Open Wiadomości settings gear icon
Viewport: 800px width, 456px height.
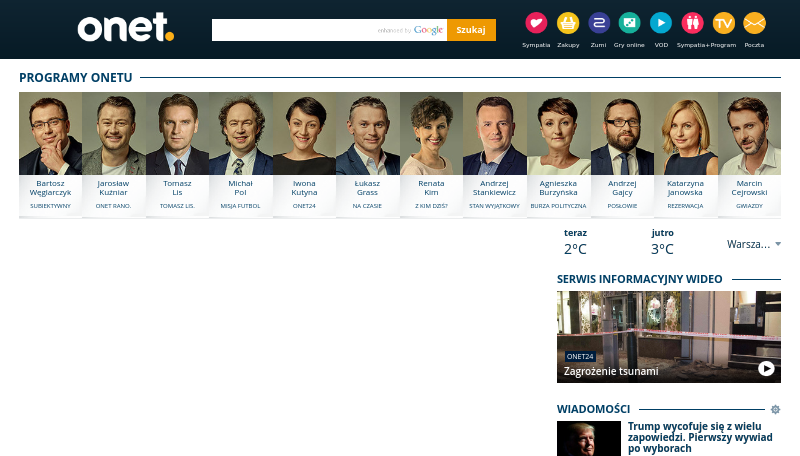point(775,409)
